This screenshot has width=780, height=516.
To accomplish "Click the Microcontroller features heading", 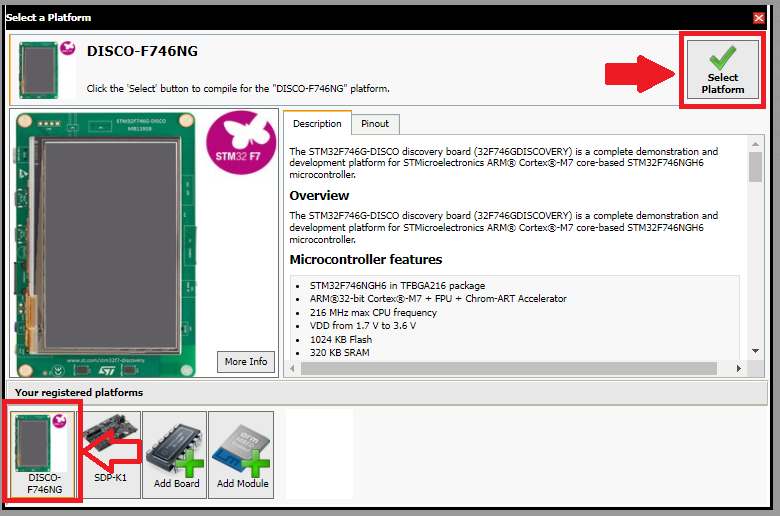I will click(x=366, y=260).
